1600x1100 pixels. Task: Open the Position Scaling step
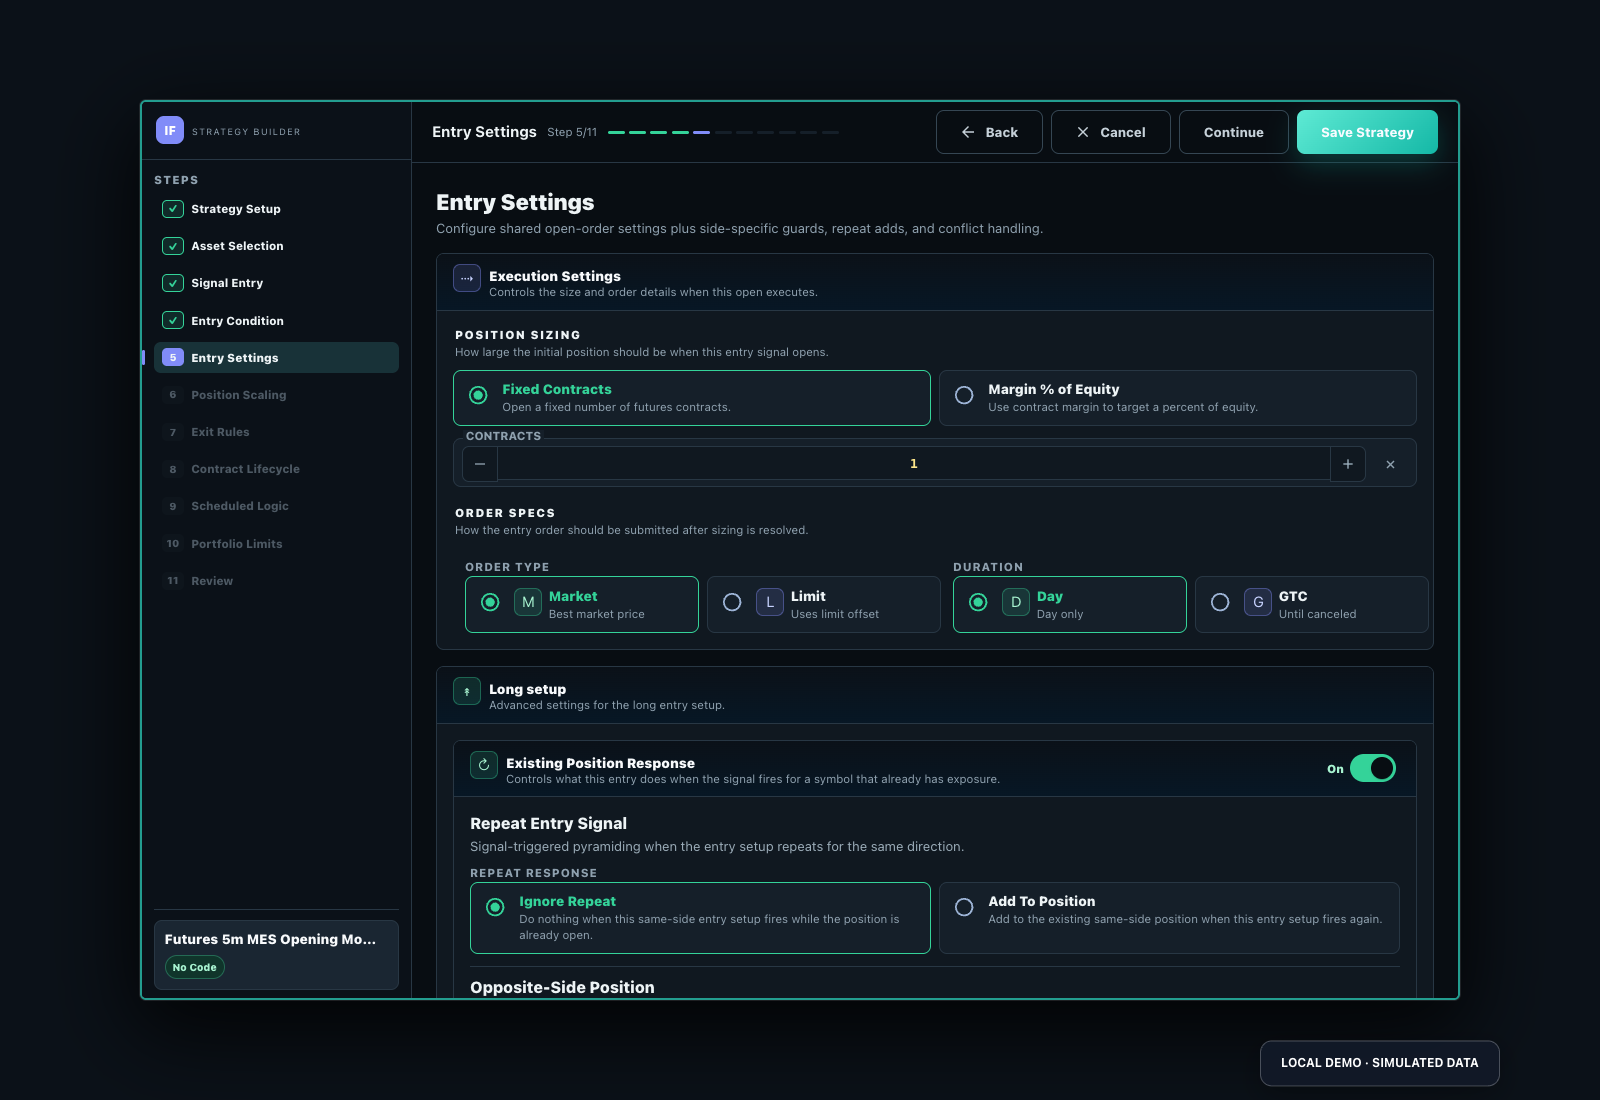276,395
